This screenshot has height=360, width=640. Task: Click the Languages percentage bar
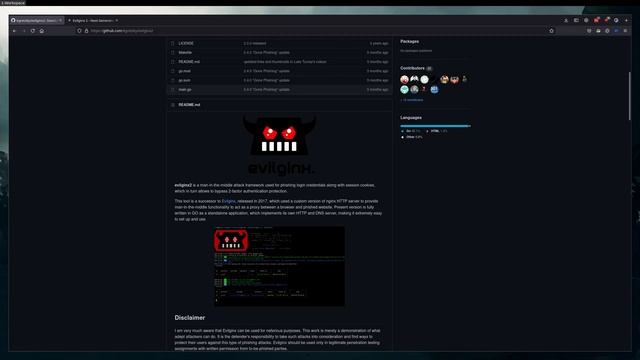coord(436,126)
